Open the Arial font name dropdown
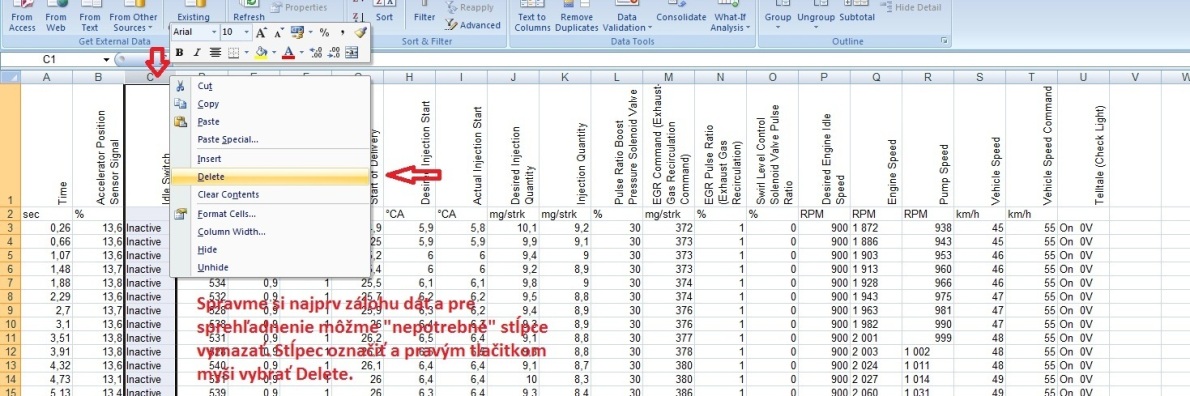Image resolution: width=1190 pixels, height=396 pixels. [x=214, y=32]
